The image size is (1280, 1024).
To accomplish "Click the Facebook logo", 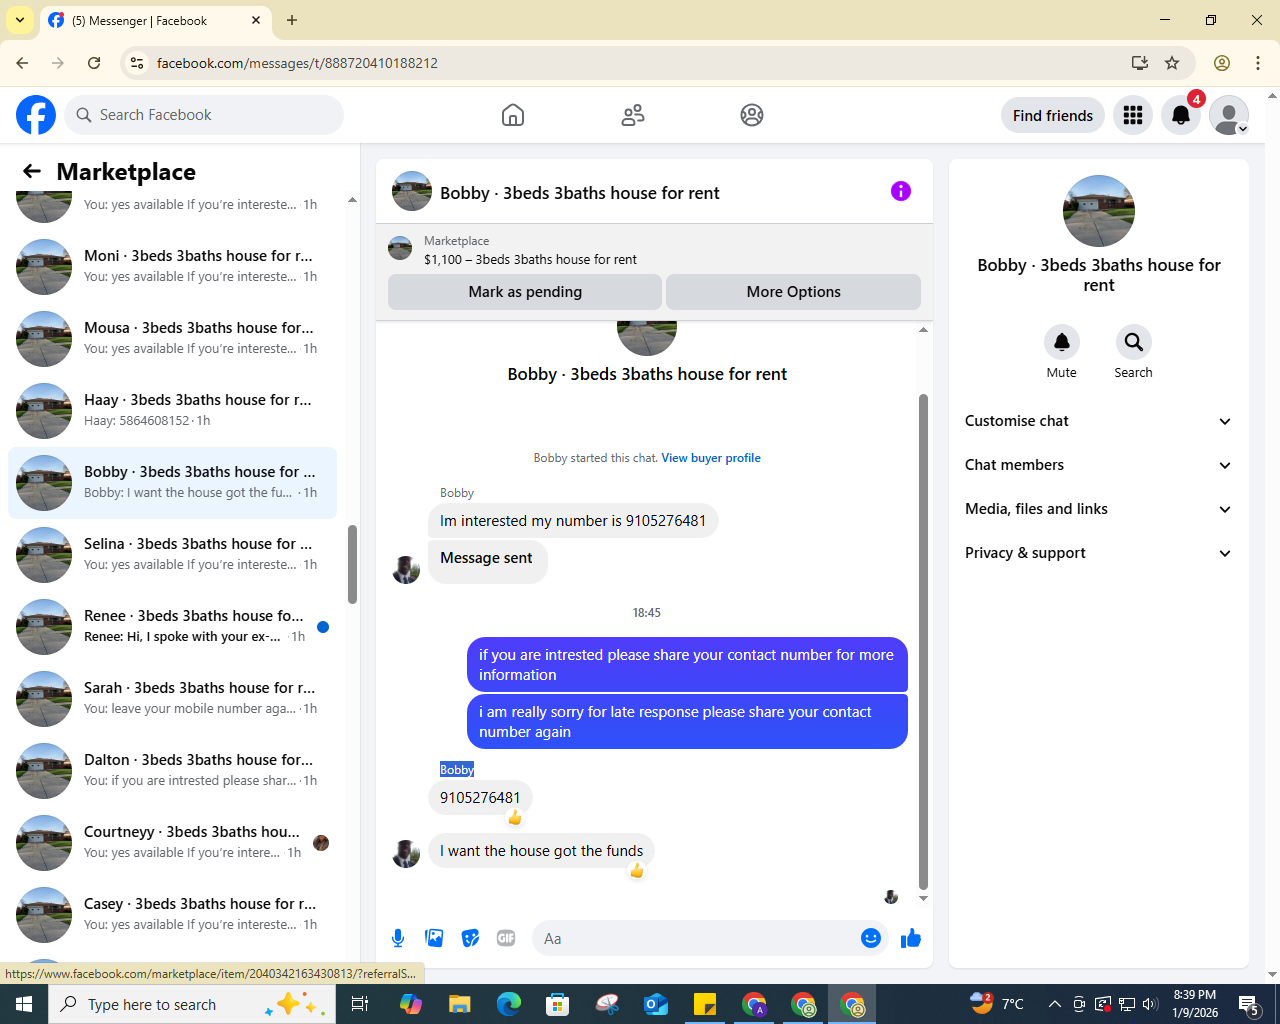I will tap(36, 115).
